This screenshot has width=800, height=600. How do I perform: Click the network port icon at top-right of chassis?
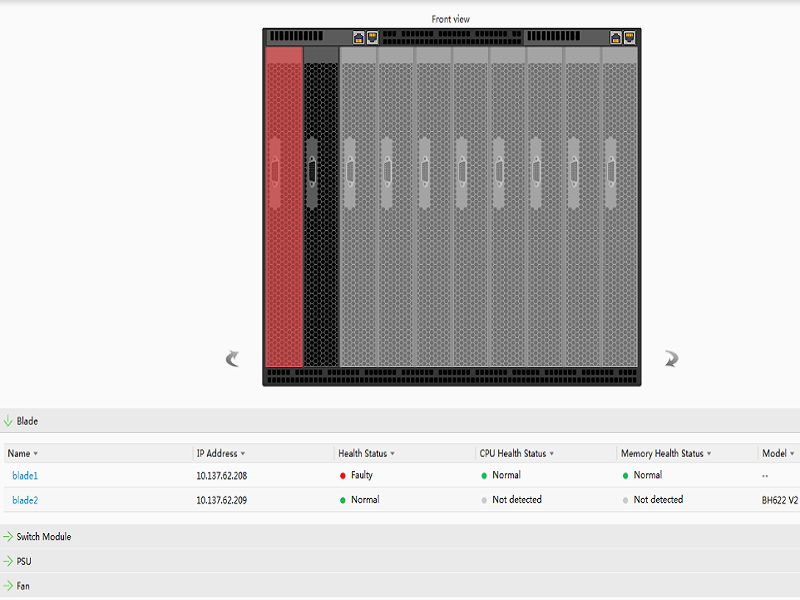pos(630,37)
